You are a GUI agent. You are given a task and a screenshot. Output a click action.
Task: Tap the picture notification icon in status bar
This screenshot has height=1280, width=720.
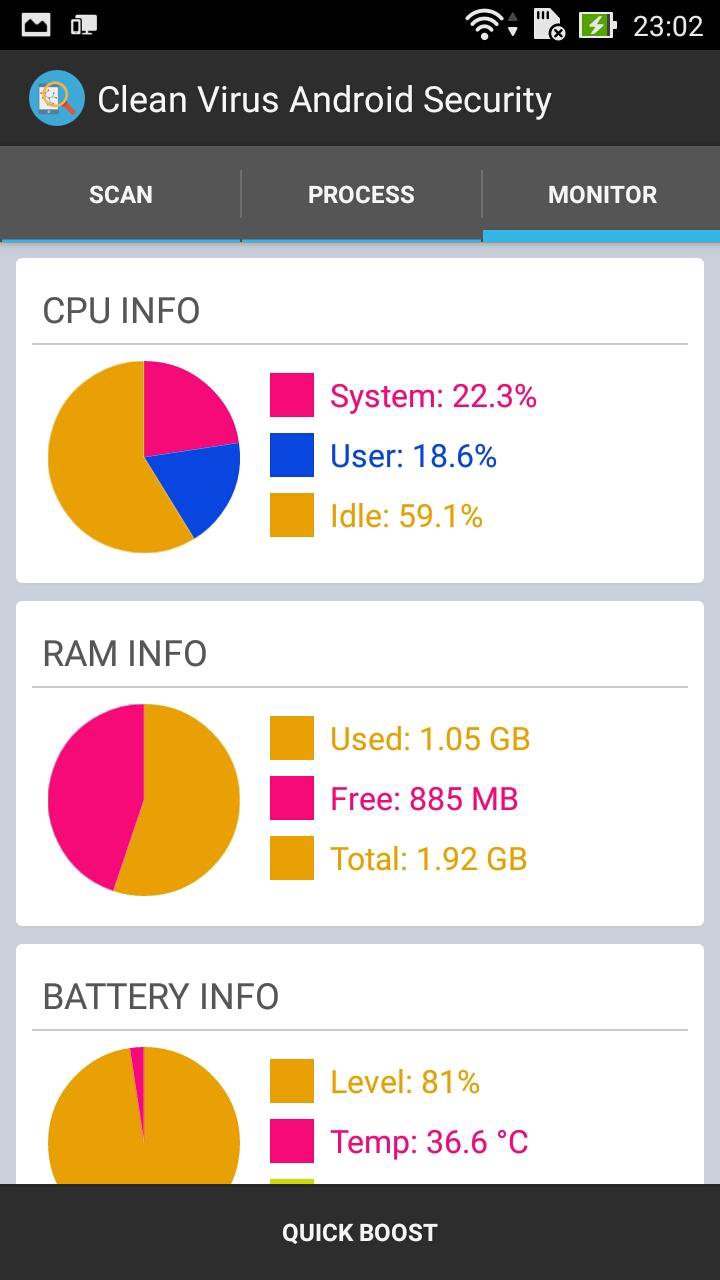pos(36,25)
